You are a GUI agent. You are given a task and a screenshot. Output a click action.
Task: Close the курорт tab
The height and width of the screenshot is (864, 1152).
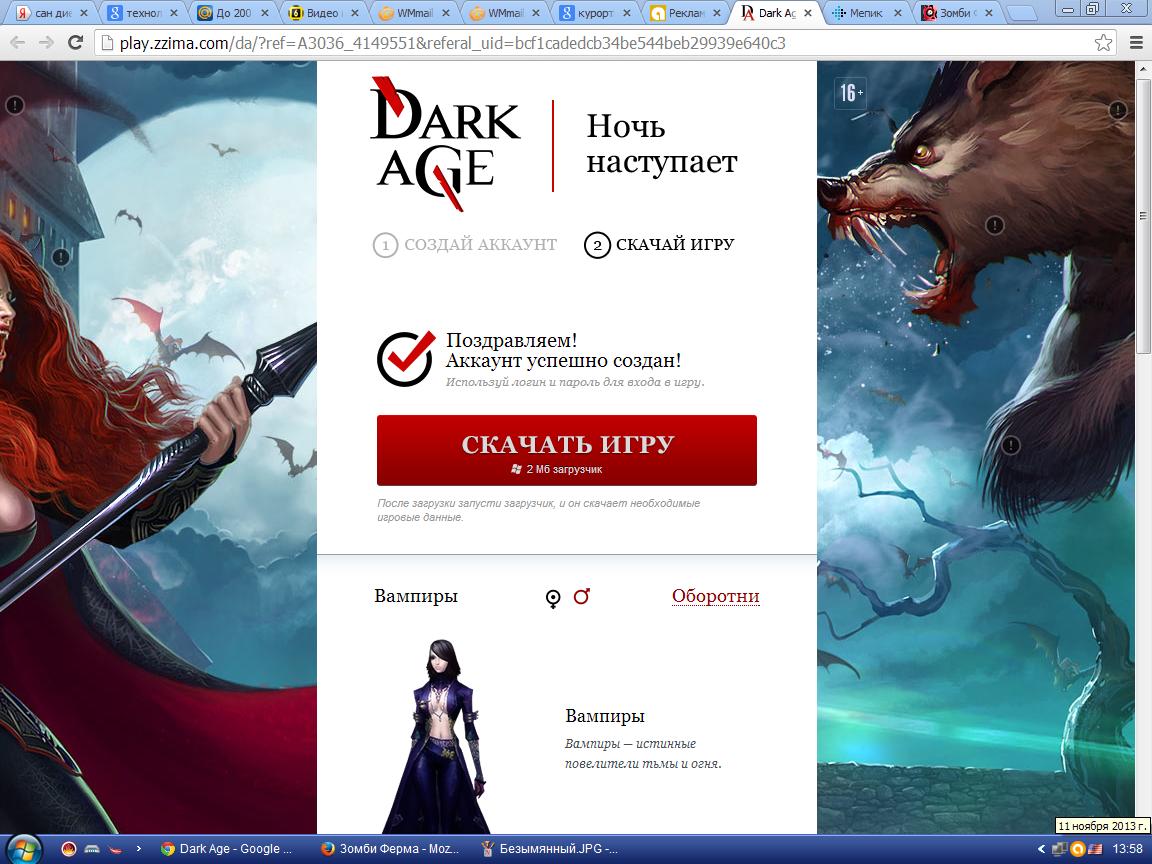(627, 13)
